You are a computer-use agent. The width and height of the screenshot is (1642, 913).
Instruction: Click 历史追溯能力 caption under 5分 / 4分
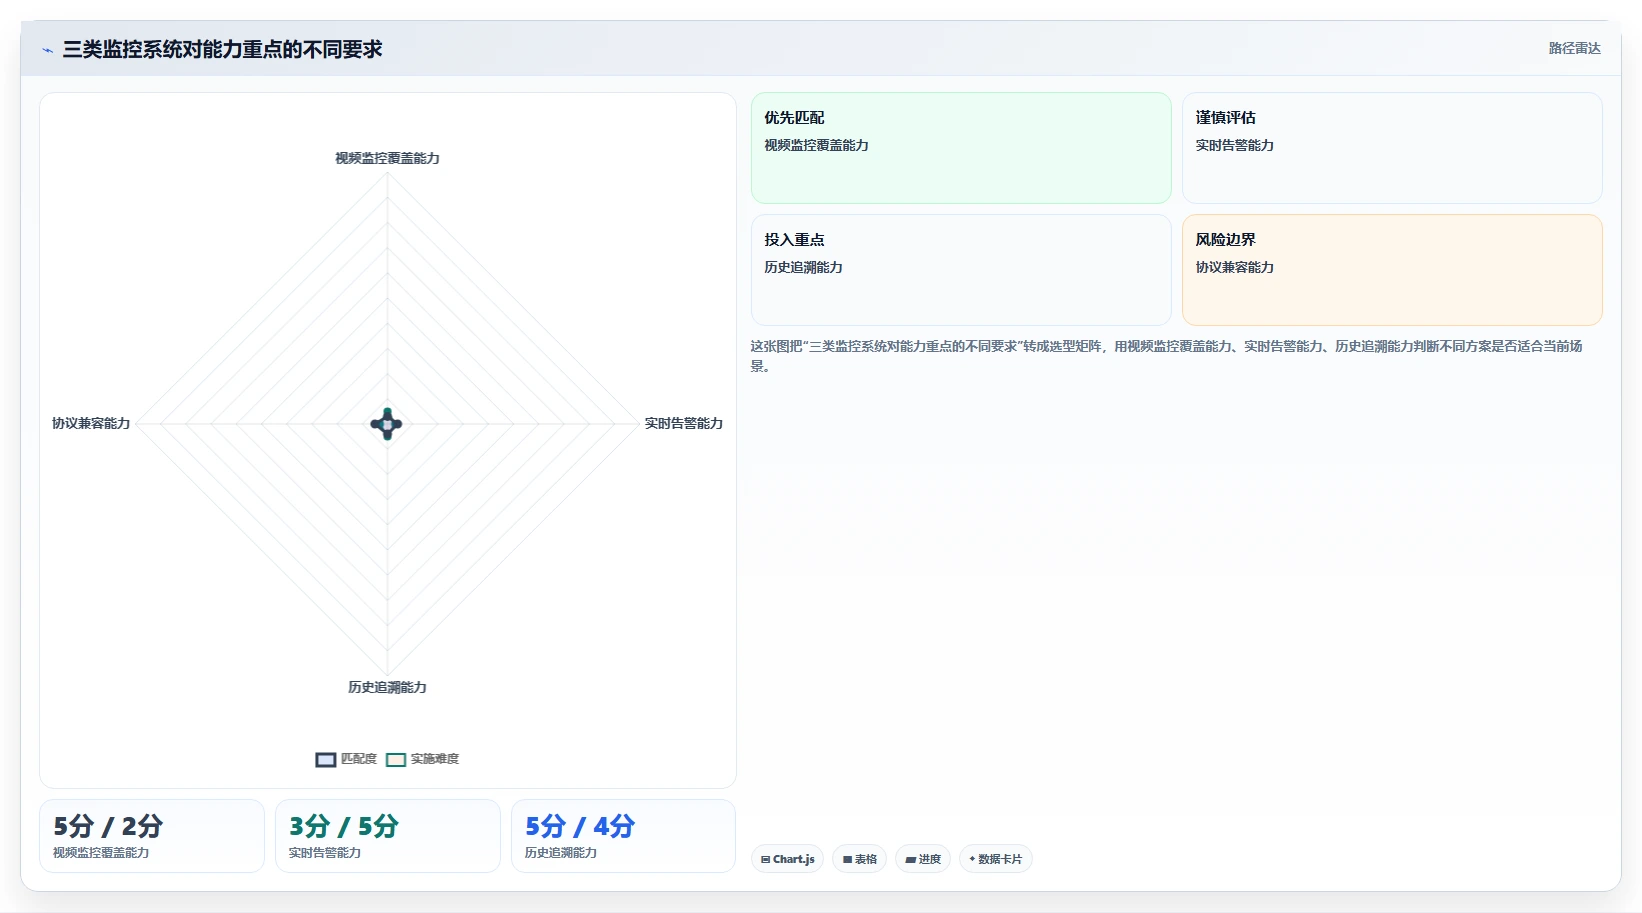[561, 853]
